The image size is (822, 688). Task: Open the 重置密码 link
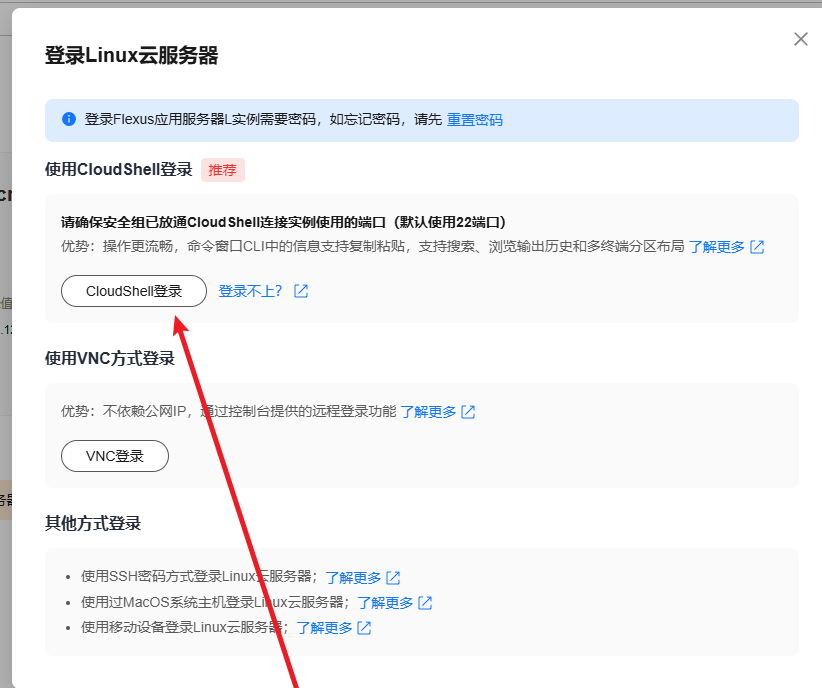(474, 120)
